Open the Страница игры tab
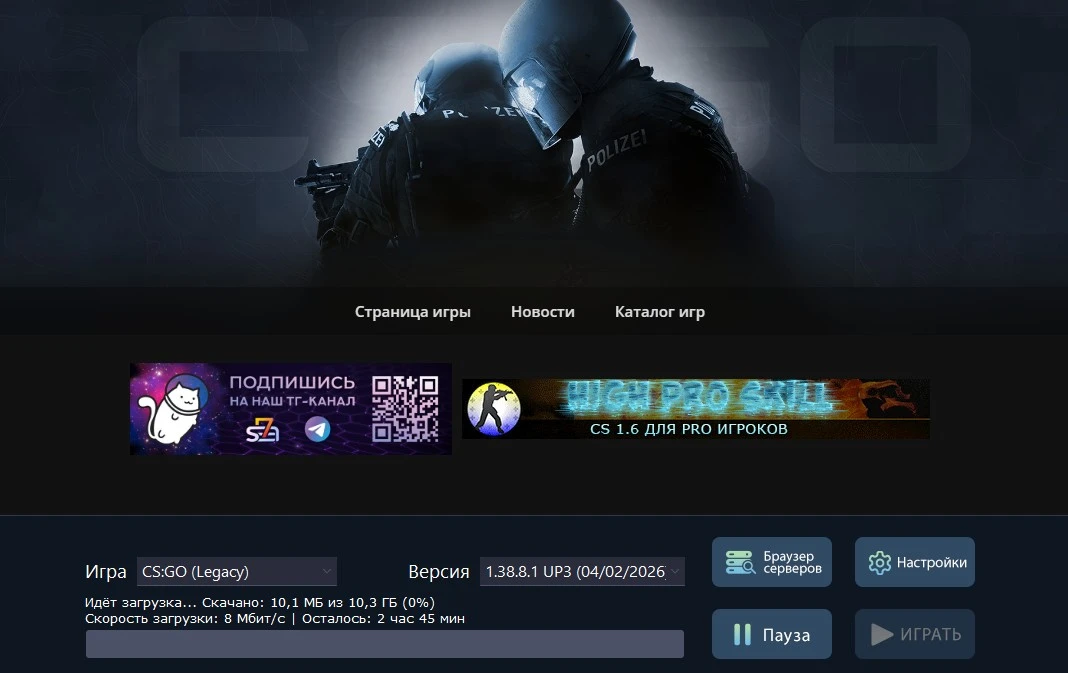This screenshot has height=673, width=1068. click(413, 312)
